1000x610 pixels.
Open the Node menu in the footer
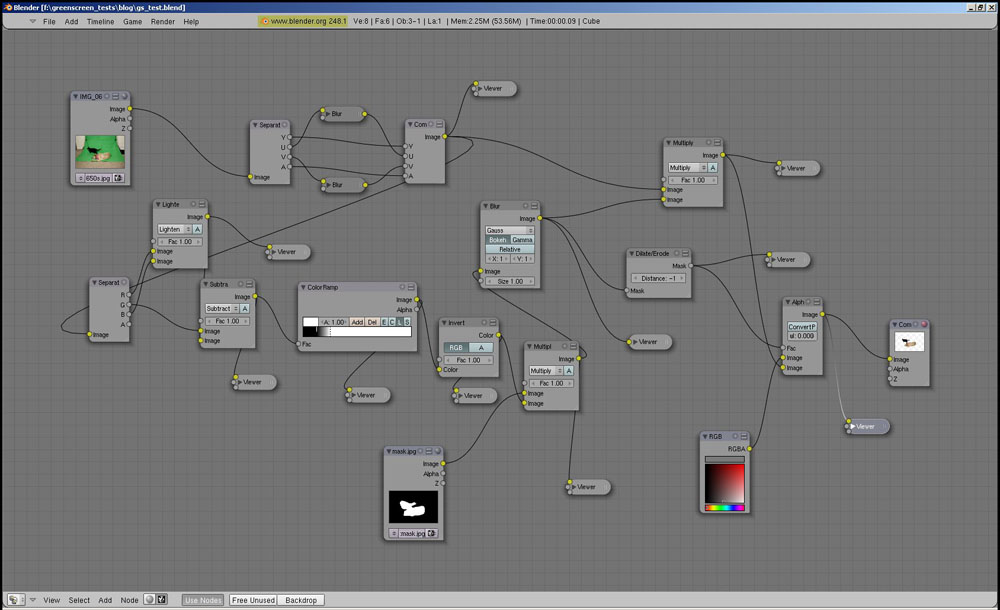point(129,600)
